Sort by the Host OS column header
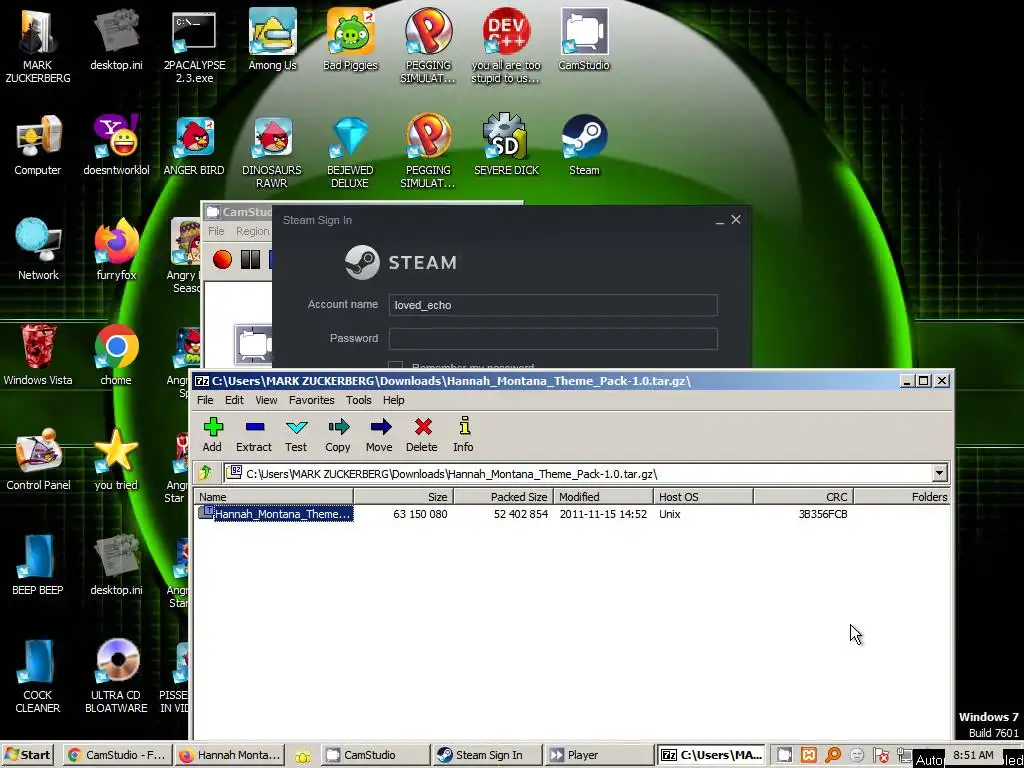 pos(703,497)
